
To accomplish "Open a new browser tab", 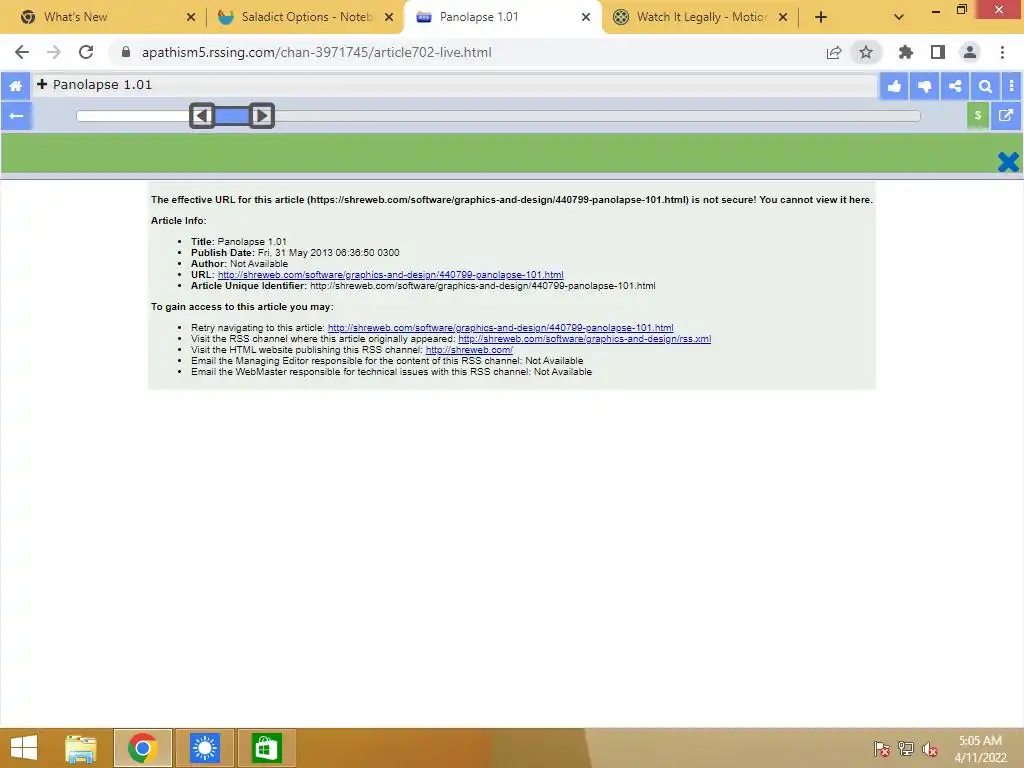I will 821,18.
